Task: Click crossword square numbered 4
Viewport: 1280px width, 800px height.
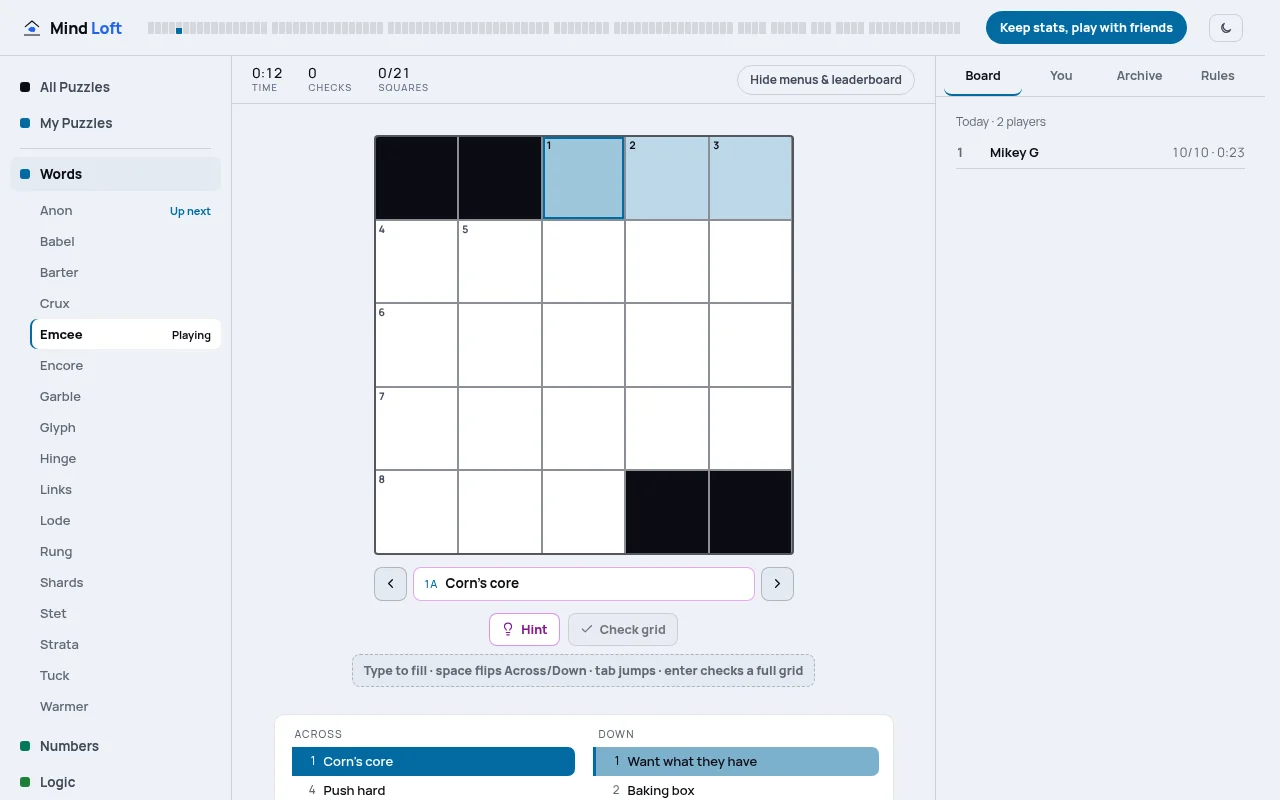Action: [417, 262]
